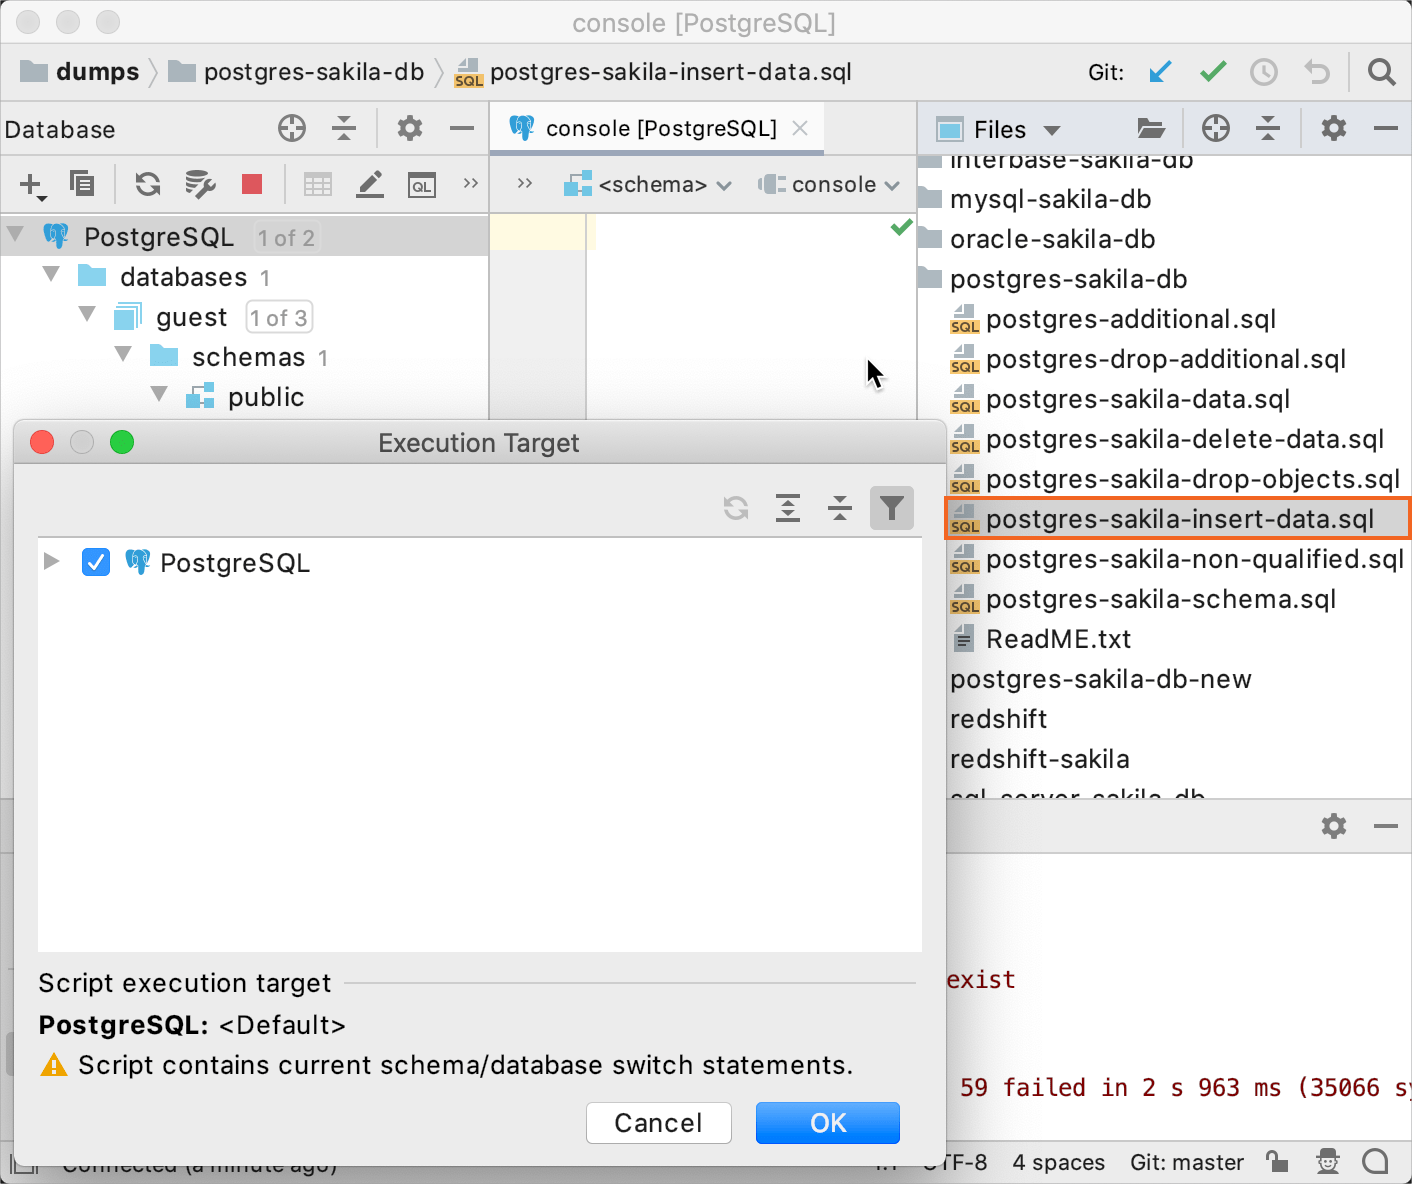Toggle the filter funnel in Execution Target

892,508
